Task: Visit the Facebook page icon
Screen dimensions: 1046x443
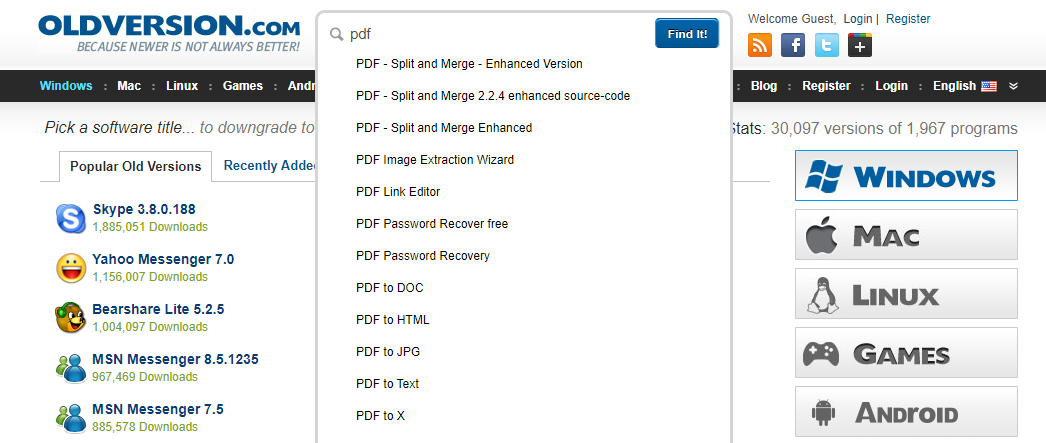Action: pyautogui.click(x=793, y=45)
